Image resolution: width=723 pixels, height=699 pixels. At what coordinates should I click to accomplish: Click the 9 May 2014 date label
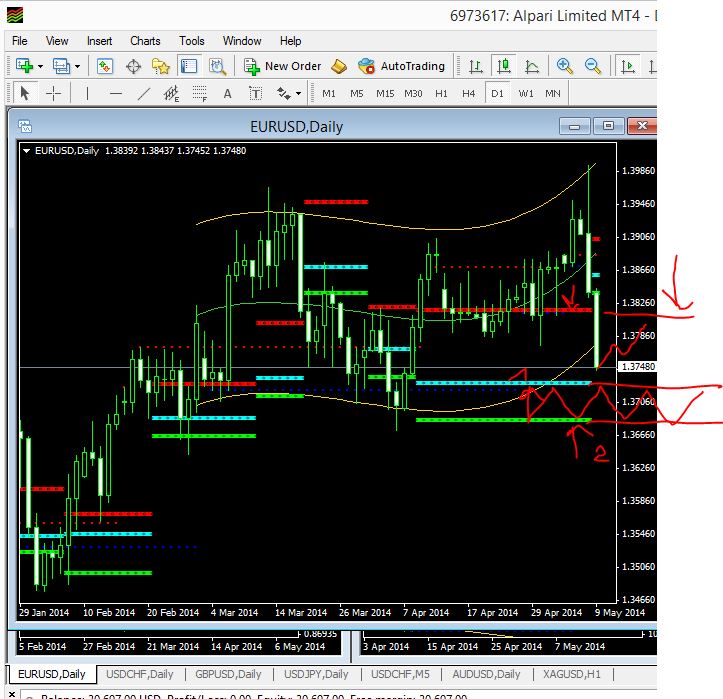620,612
